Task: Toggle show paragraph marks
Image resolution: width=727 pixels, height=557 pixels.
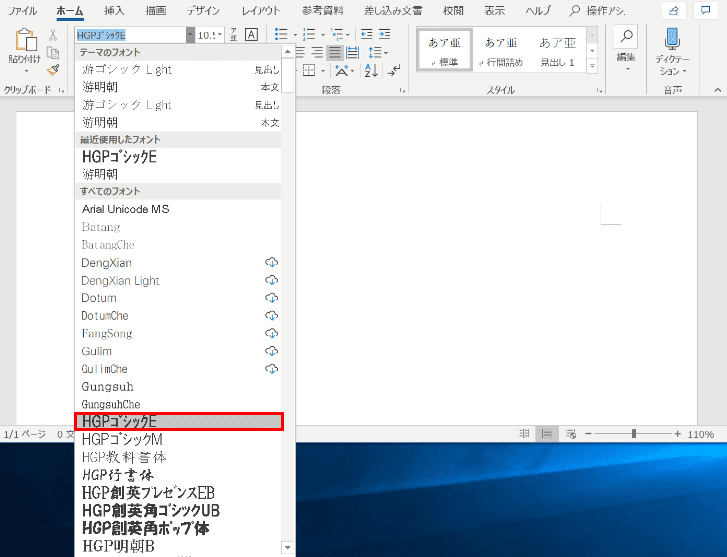Action: (x=395, y=70)
